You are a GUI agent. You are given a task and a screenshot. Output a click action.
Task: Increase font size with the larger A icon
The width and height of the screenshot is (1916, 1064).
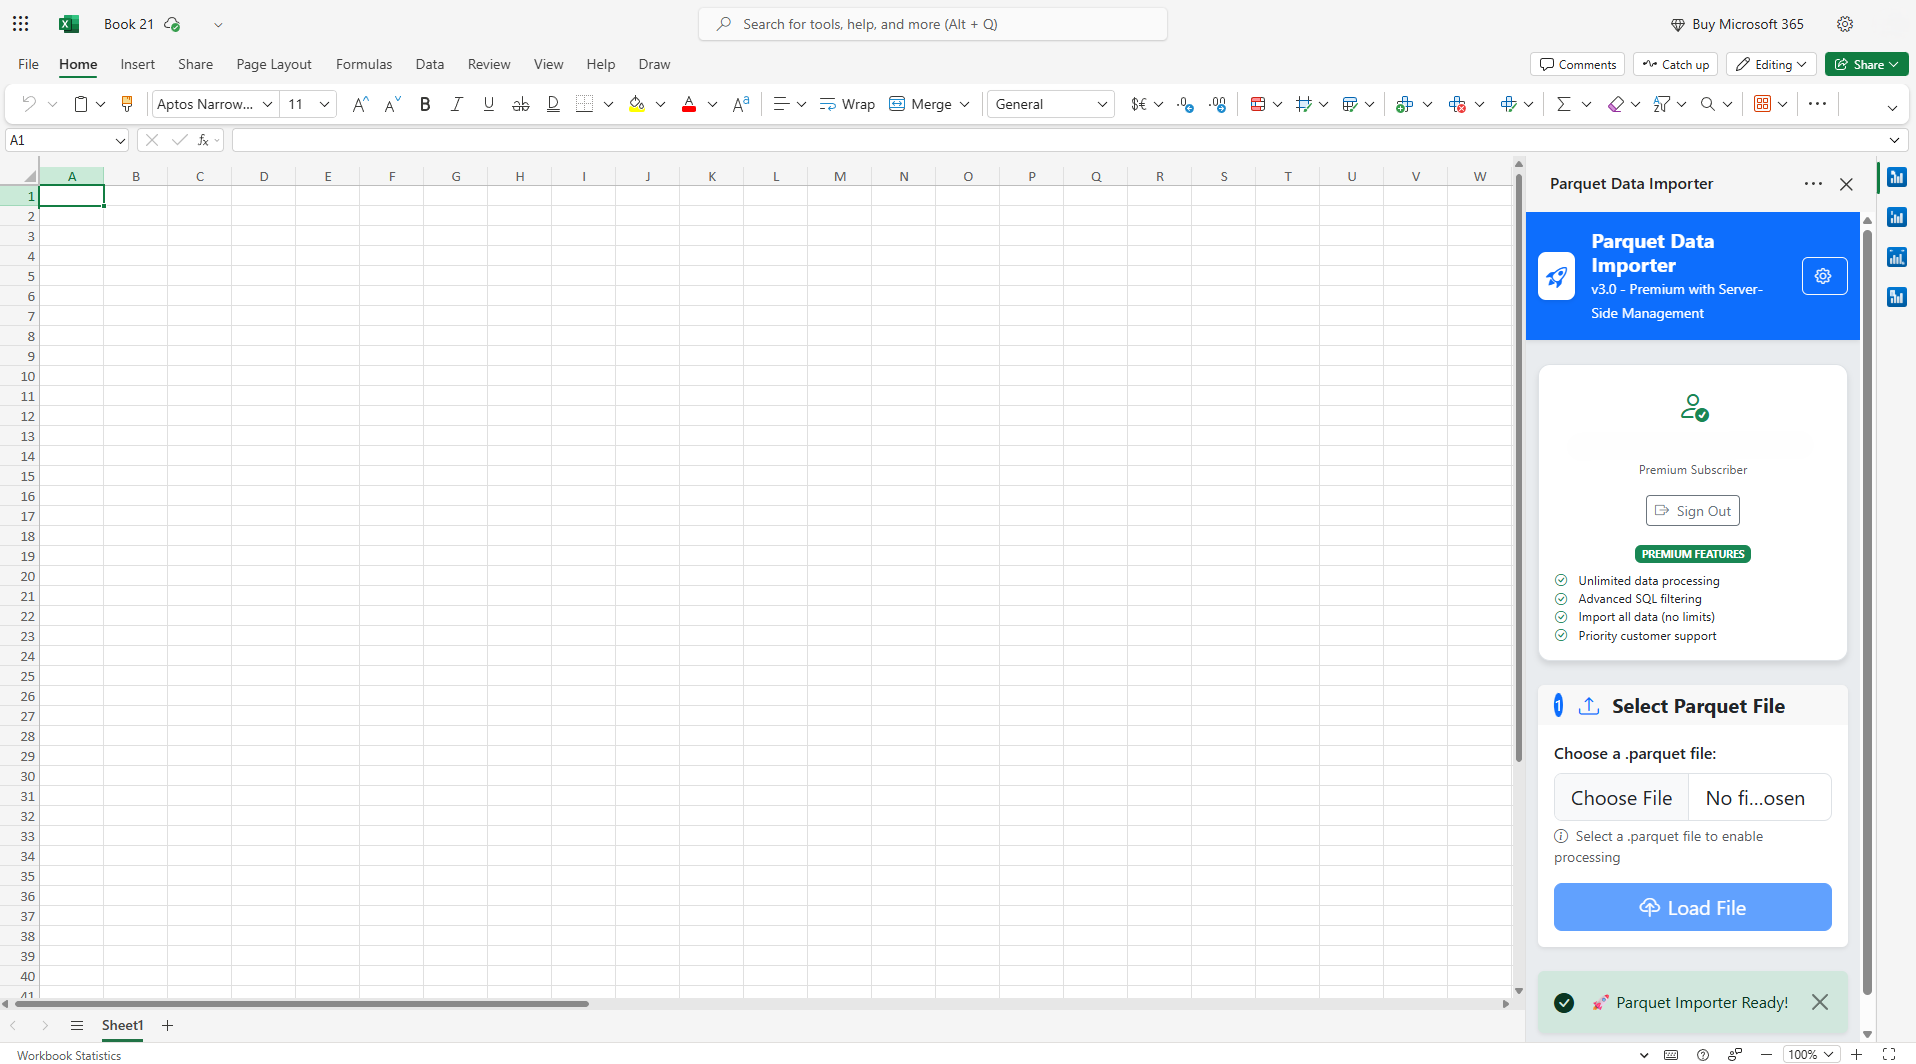361,104
